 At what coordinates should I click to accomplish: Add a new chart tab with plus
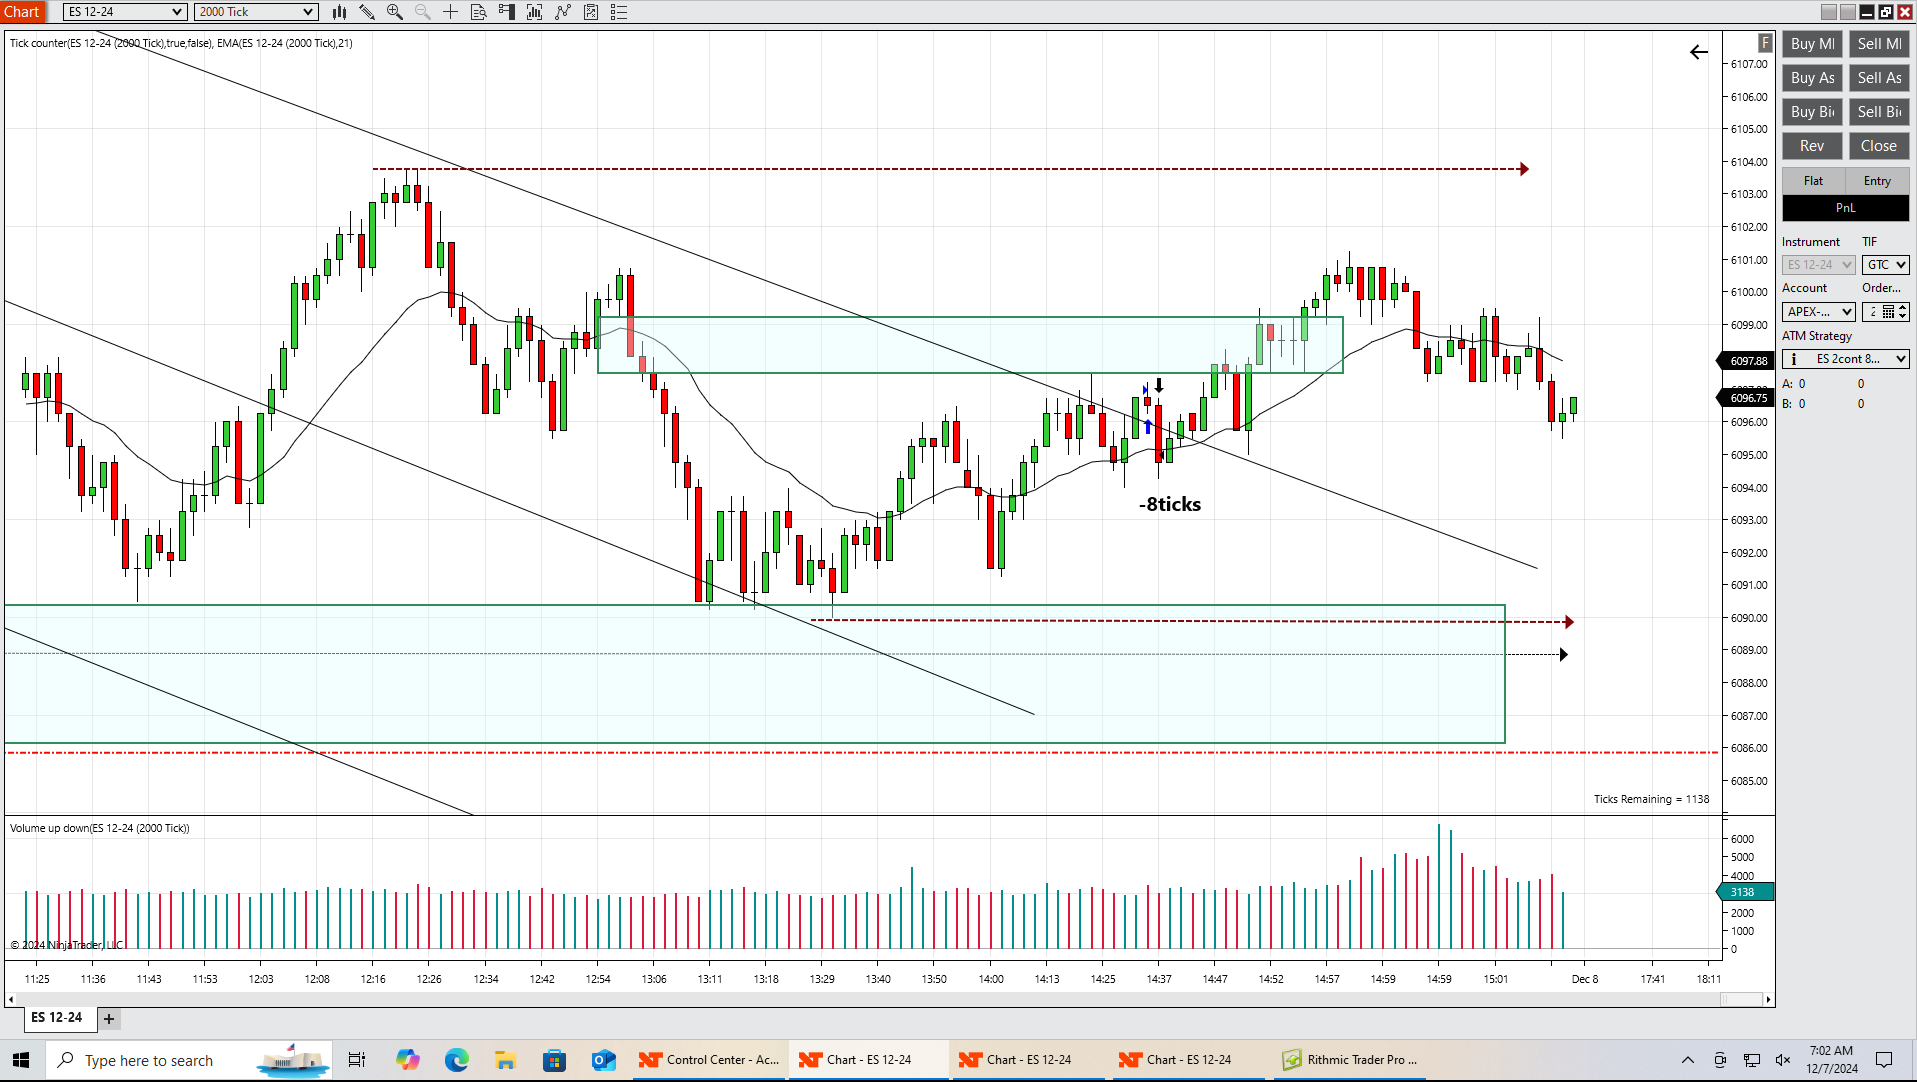[109, 1018]
